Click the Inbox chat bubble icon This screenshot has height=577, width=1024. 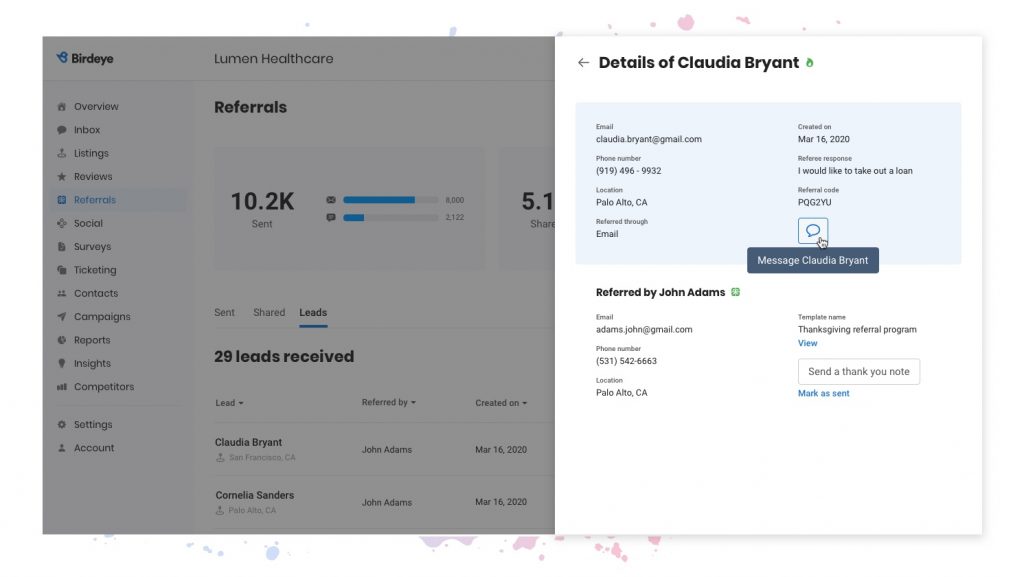[61, 130]
